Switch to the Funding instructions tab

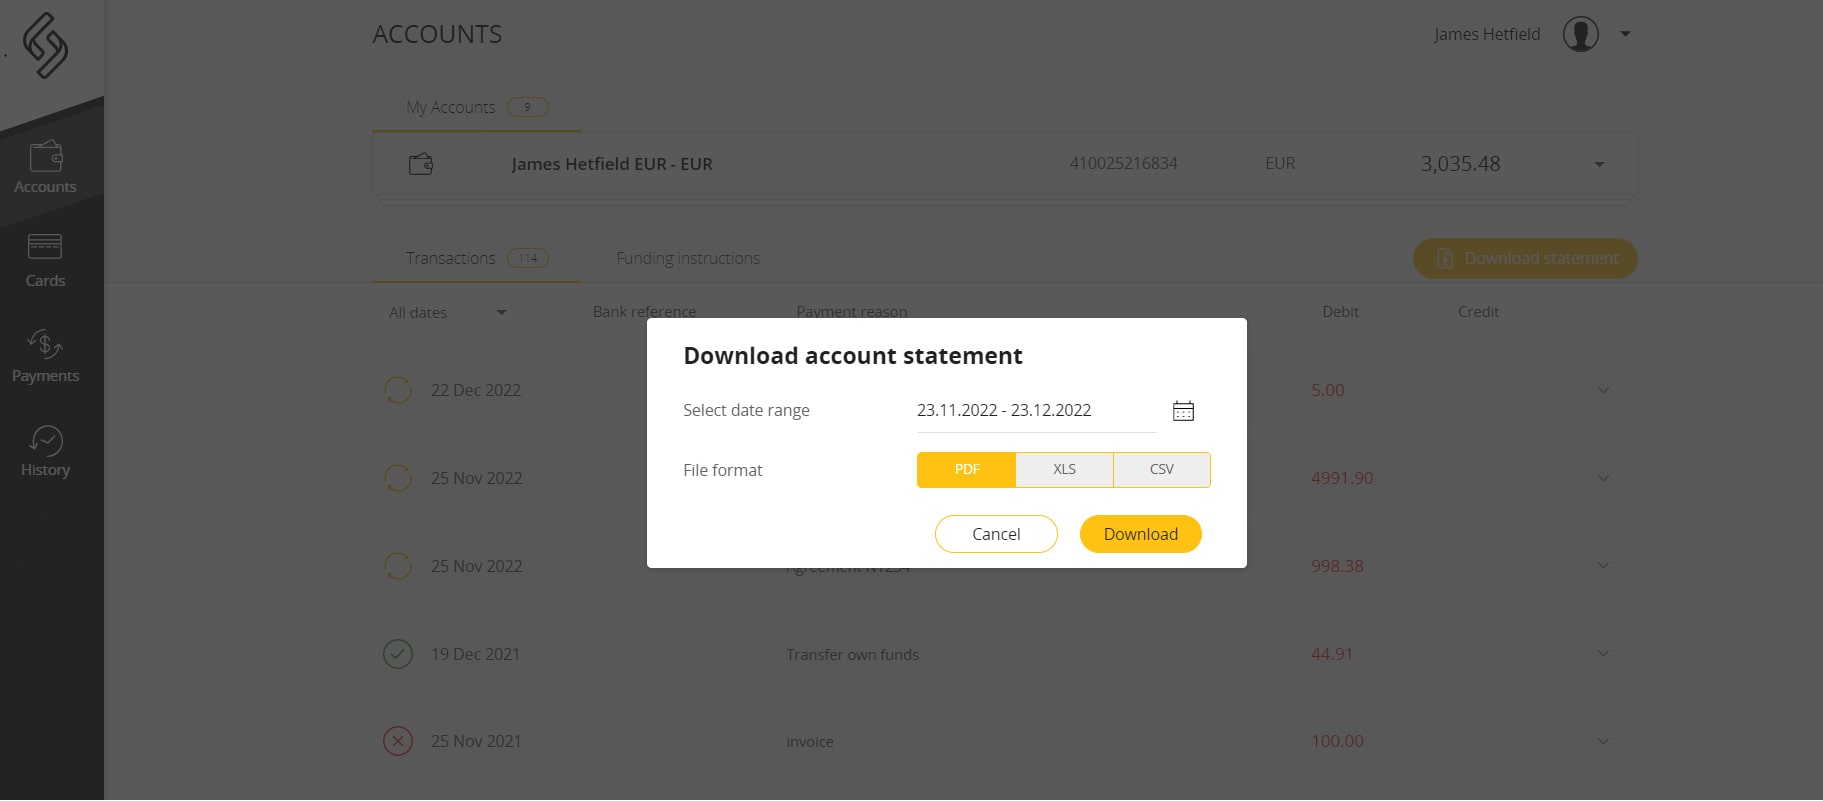pyautogui.click(x=688, y=258)
